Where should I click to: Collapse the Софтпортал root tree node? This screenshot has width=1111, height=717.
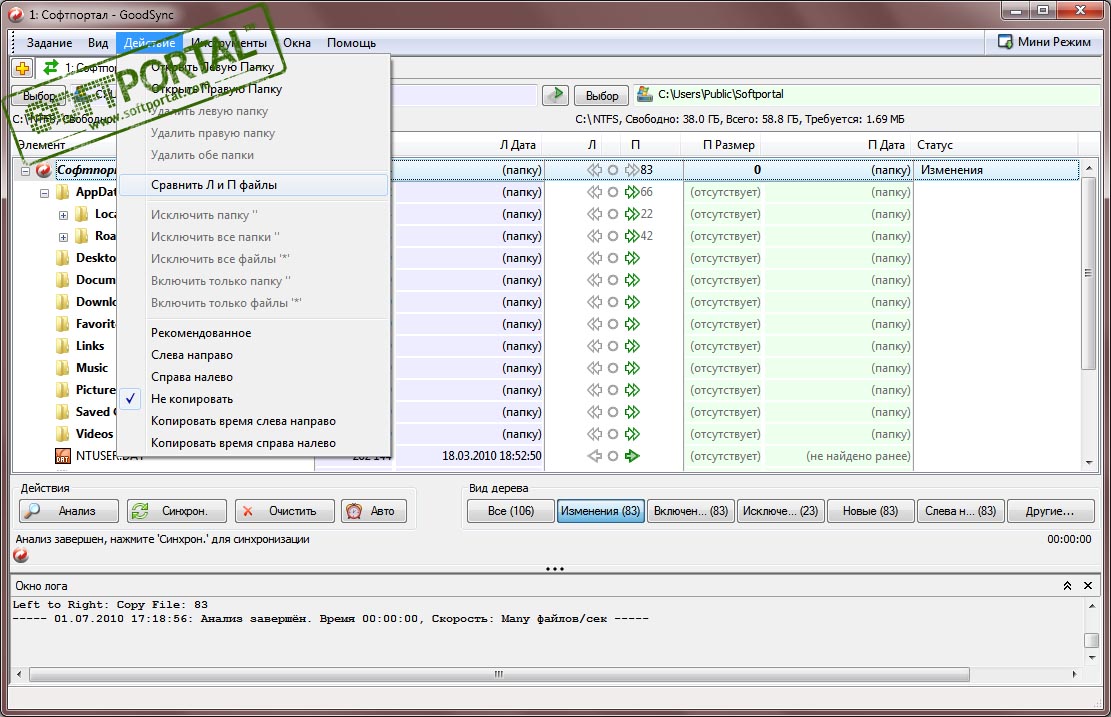(x=26, y=170)
